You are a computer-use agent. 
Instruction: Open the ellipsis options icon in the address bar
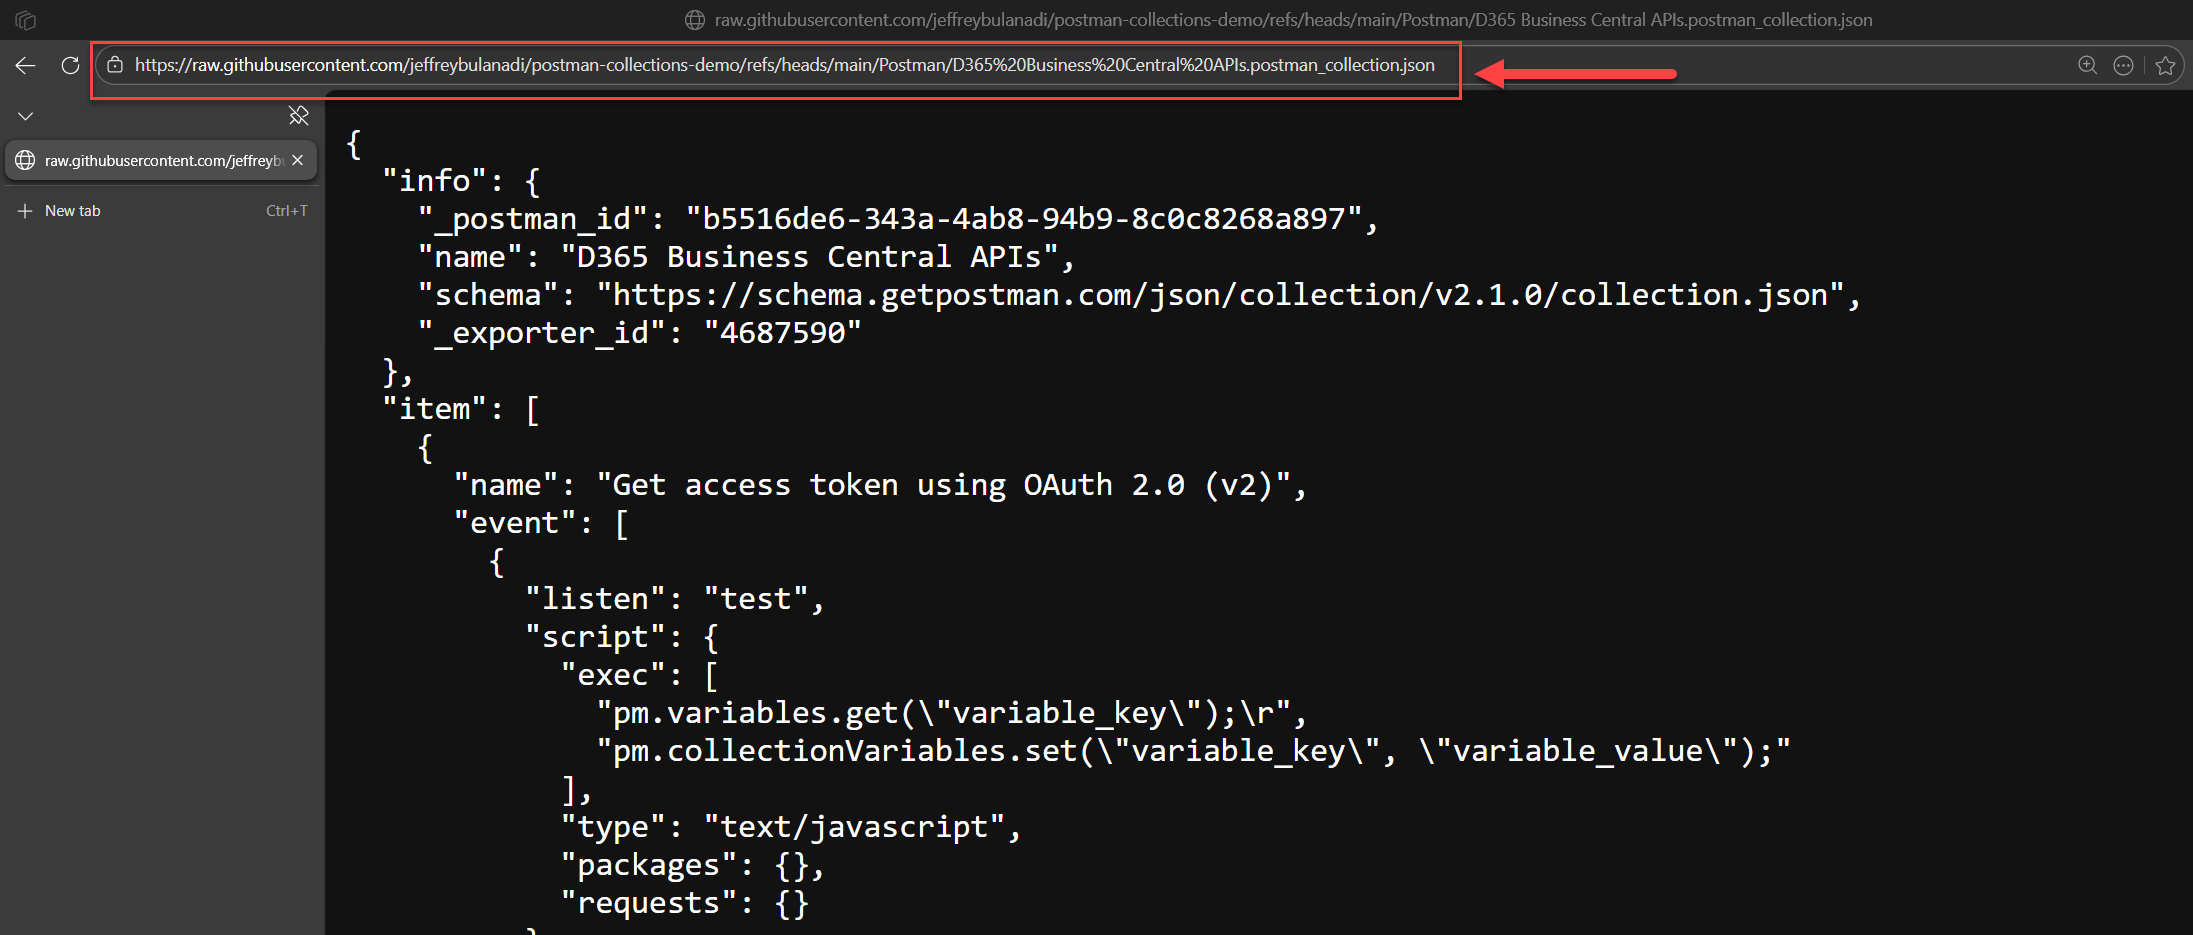tap(2123, 65)
